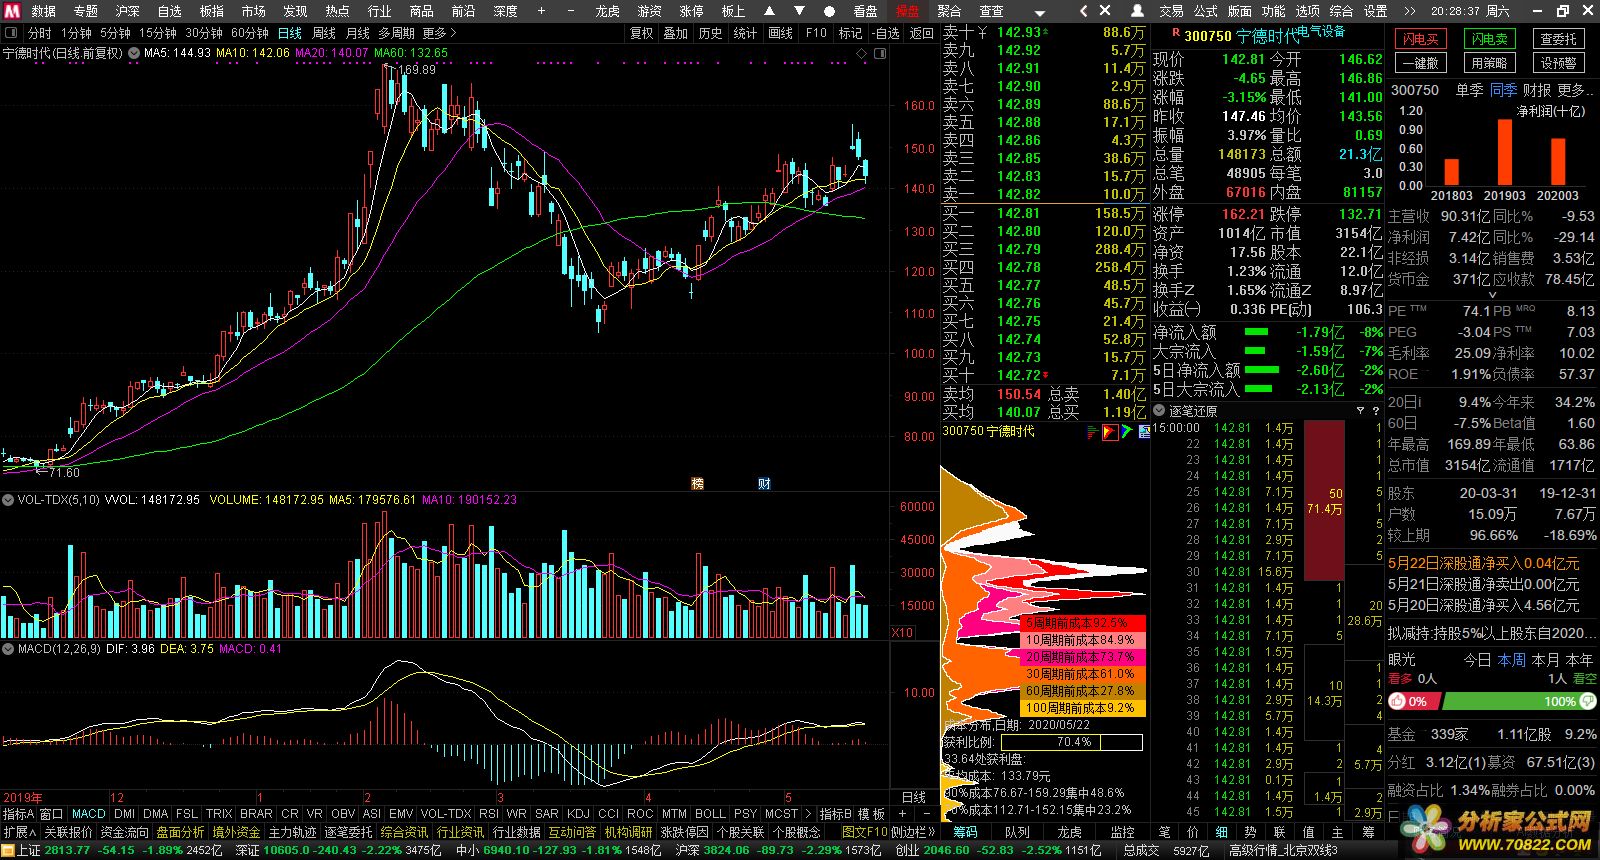This screenshot has width=1600, height=860.
Task: Open the 模板 selector
Action: tap(872, 814)
